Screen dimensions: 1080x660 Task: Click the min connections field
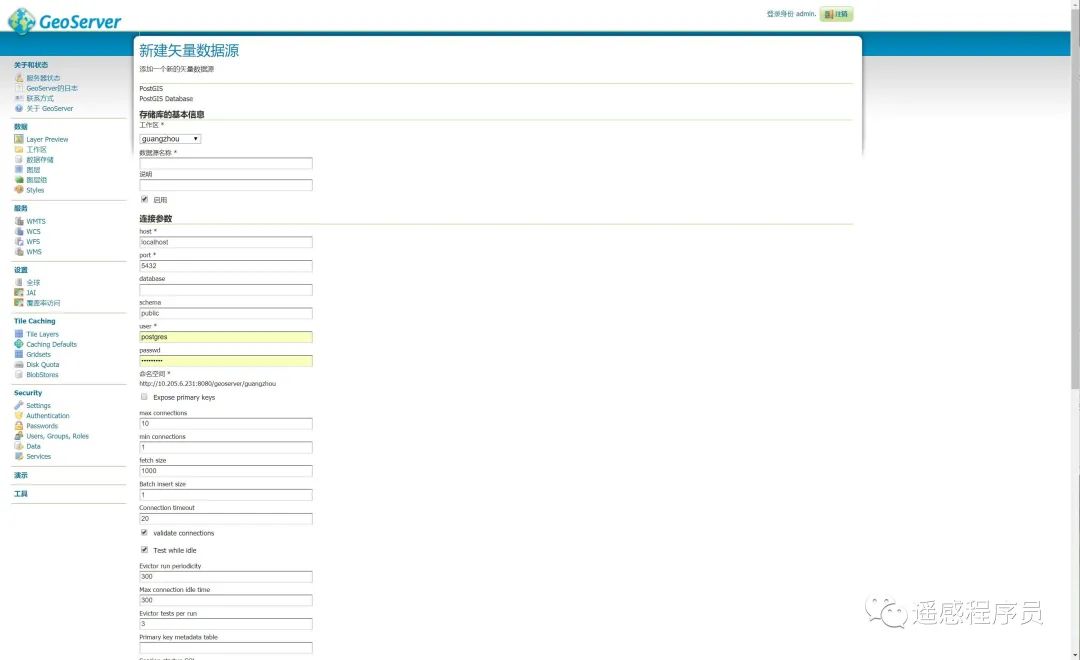pyautogui.click(x=226, y=447)
